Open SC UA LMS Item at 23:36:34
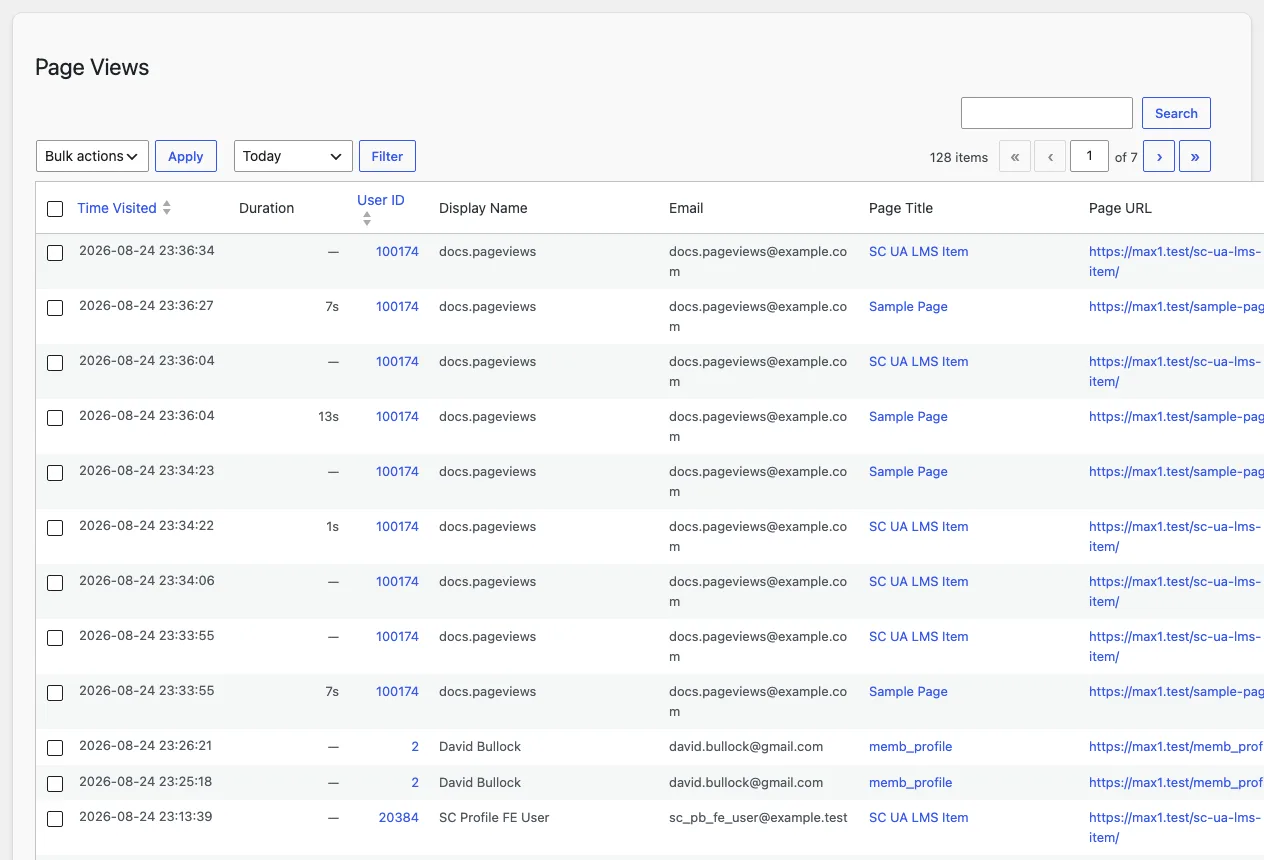 [918, 252]
